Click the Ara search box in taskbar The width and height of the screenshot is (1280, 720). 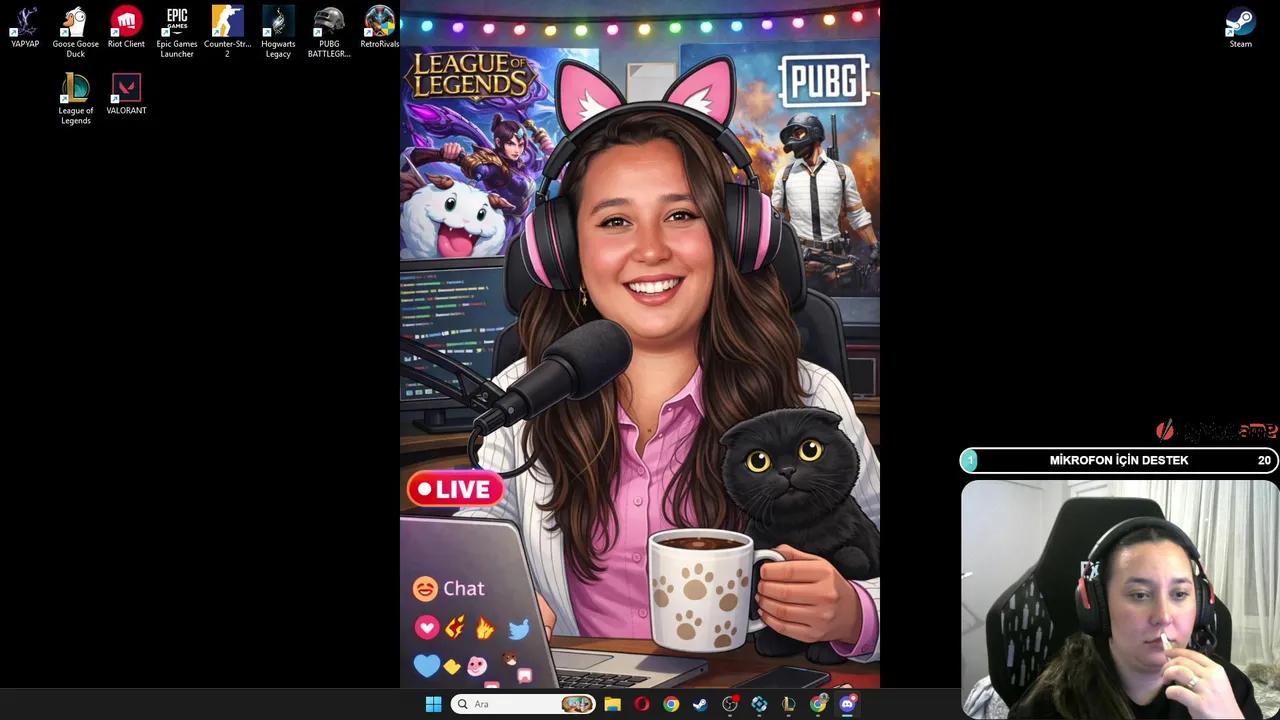(523, 704)
